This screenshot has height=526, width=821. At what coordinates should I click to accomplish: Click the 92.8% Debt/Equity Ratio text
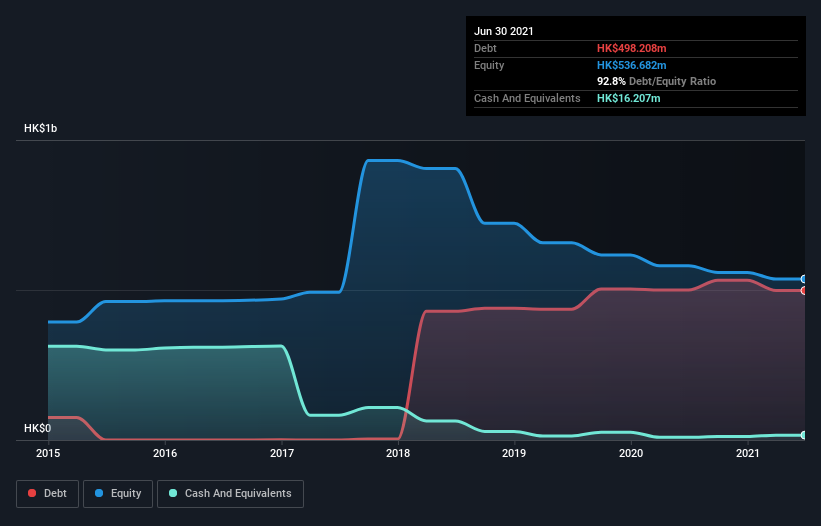(x=657, y=81)
